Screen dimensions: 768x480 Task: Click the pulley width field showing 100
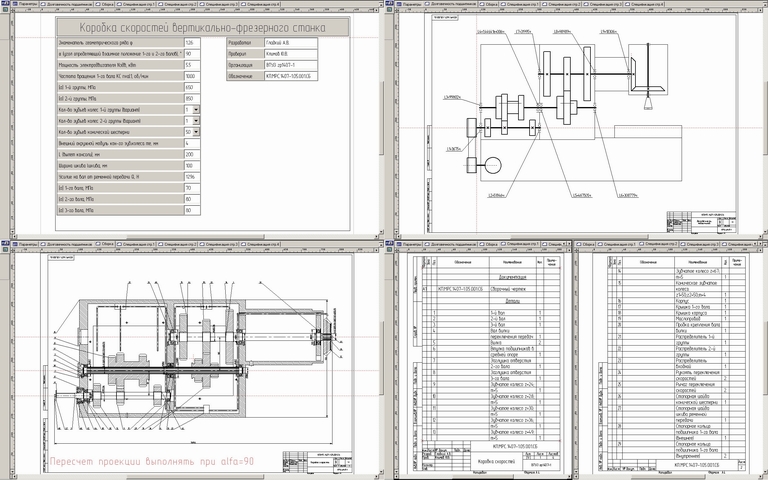click(192, 166)
